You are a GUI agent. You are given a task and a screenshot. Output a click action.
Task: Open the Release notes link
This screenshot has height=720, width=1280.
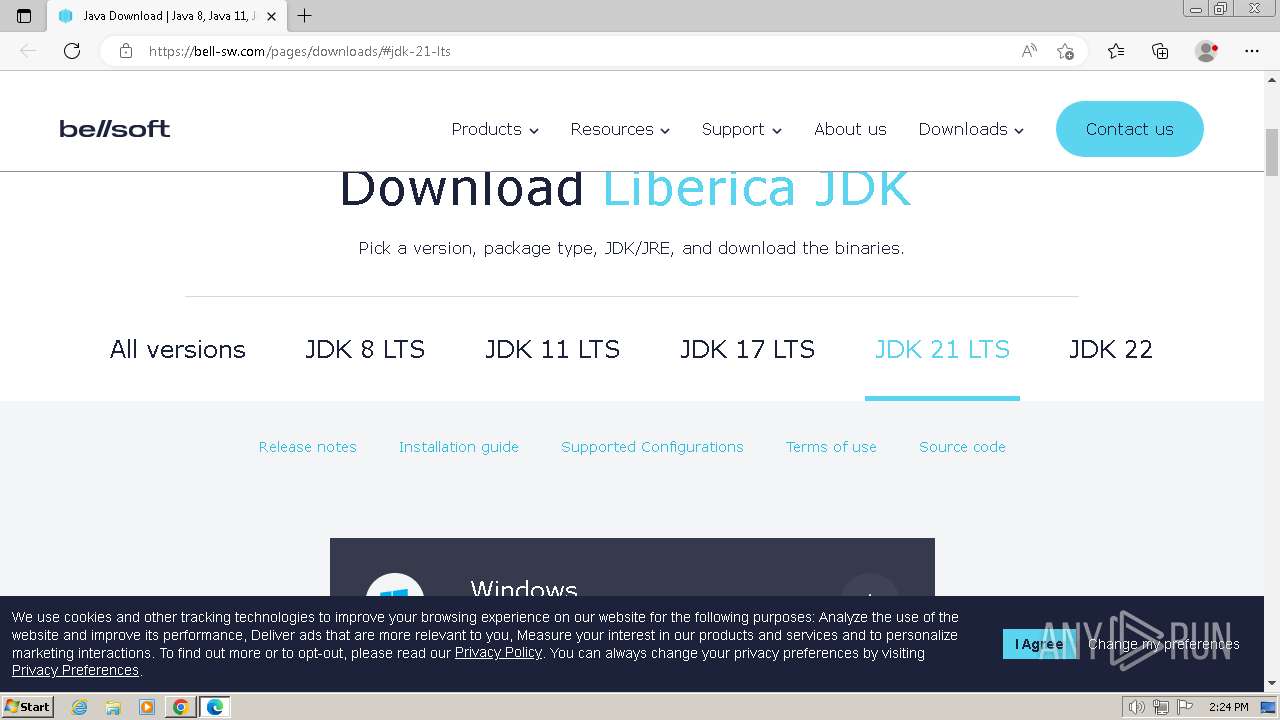[x=308, y=447]
